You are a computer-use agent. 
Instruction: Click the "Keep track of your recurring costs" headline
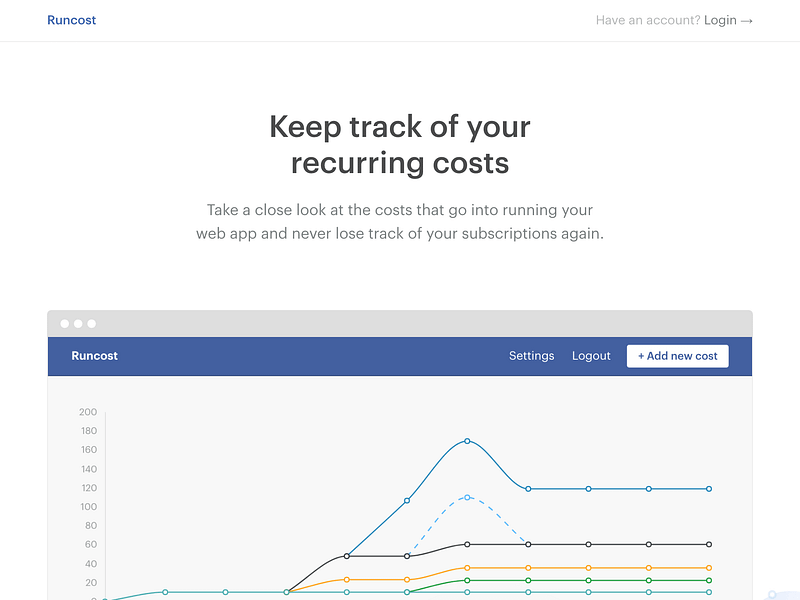click(x=400, y=145)
